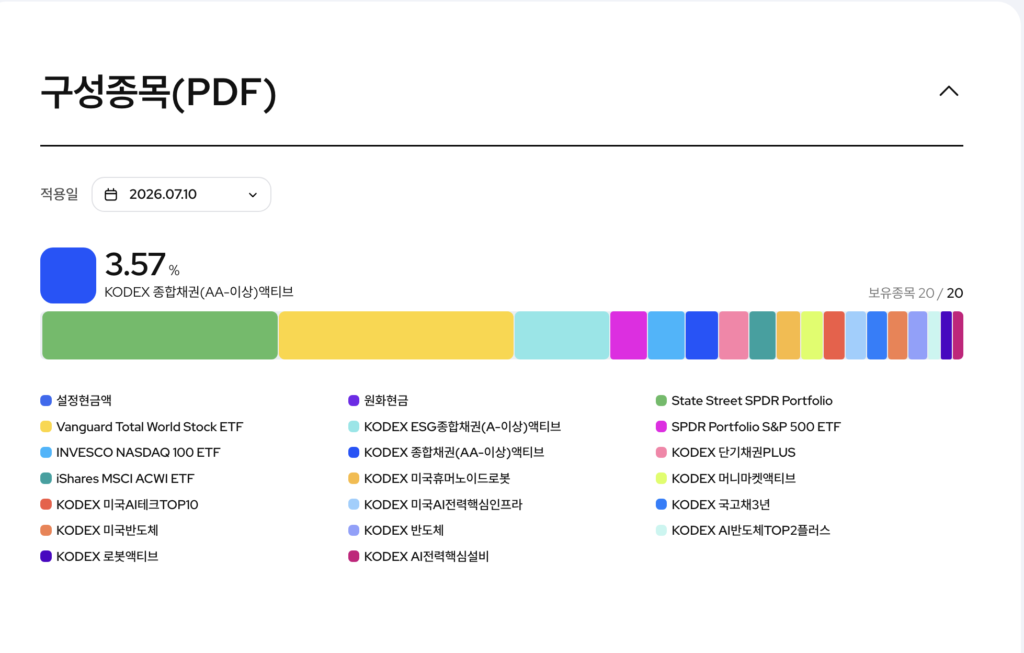Click the KODEX 국고채3년 legend entry
Image resolution: width=1024 pixels, height=653 pixels.
(713, 504)
